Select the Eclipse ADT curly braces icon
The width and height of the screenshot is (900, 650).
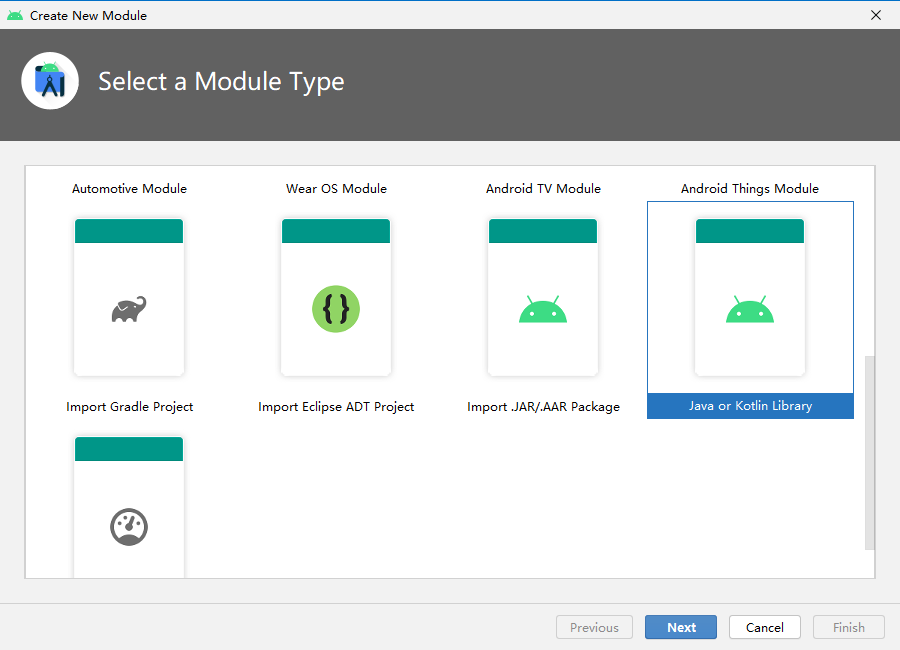click(x=336, y=309)
